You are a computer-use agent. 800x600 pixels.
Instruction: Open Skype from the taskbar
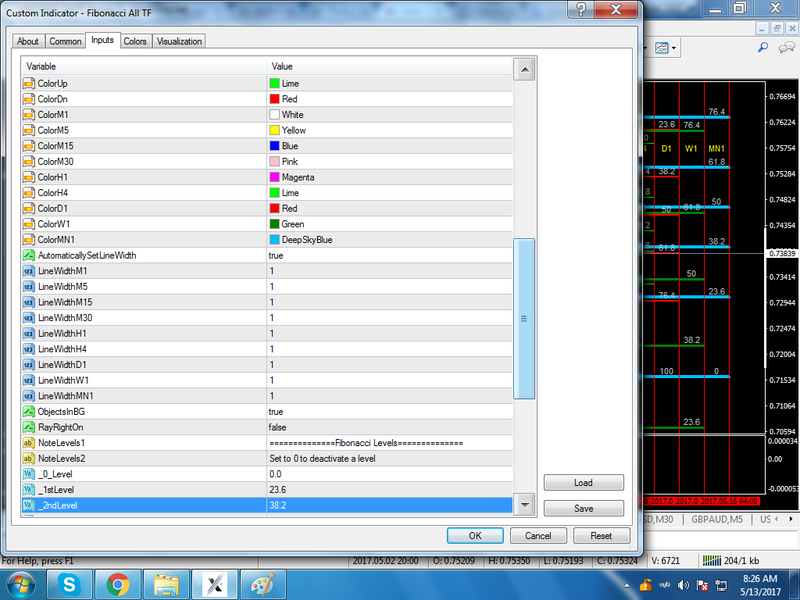click(69, 584)
